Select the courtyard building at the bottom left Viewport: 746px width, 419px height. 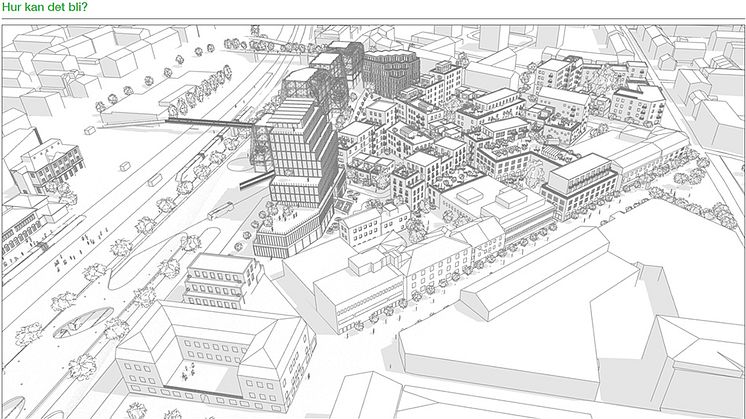click(x=210, y=355)
